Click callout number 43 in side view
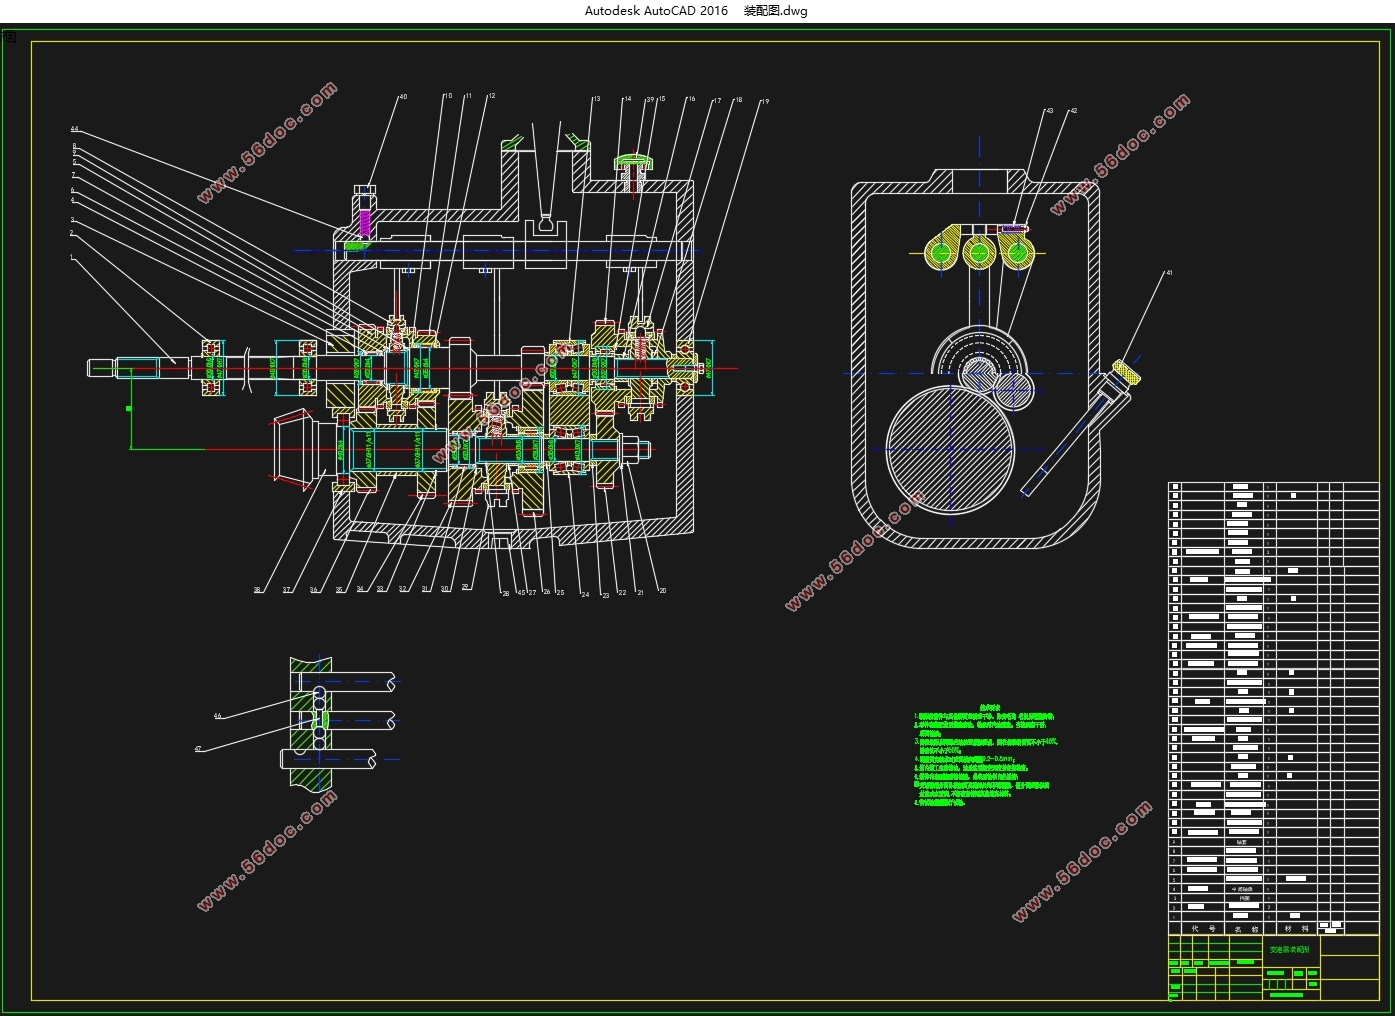 (x=1049, y=111)
